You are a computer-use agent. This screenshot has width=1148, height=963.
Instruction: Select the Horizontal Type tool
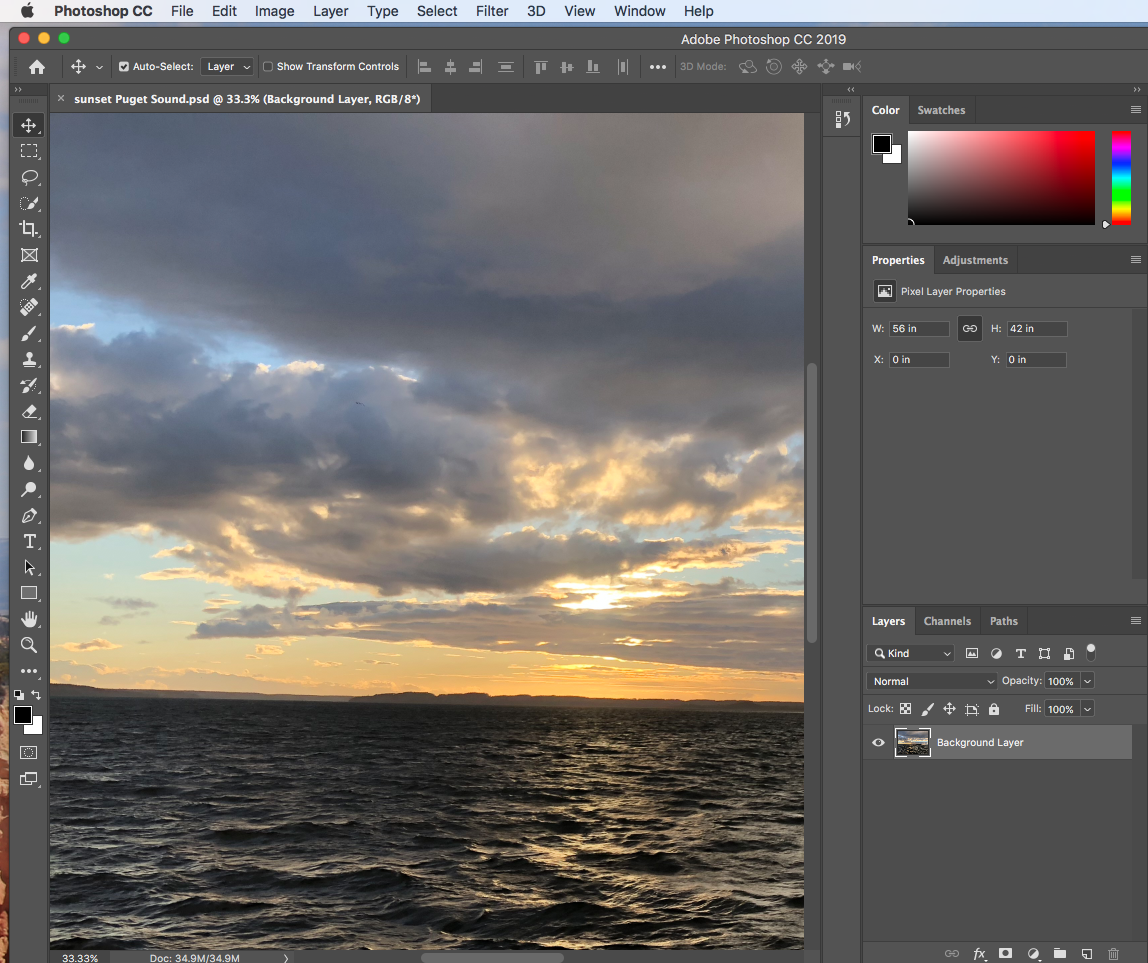point(29,541)
